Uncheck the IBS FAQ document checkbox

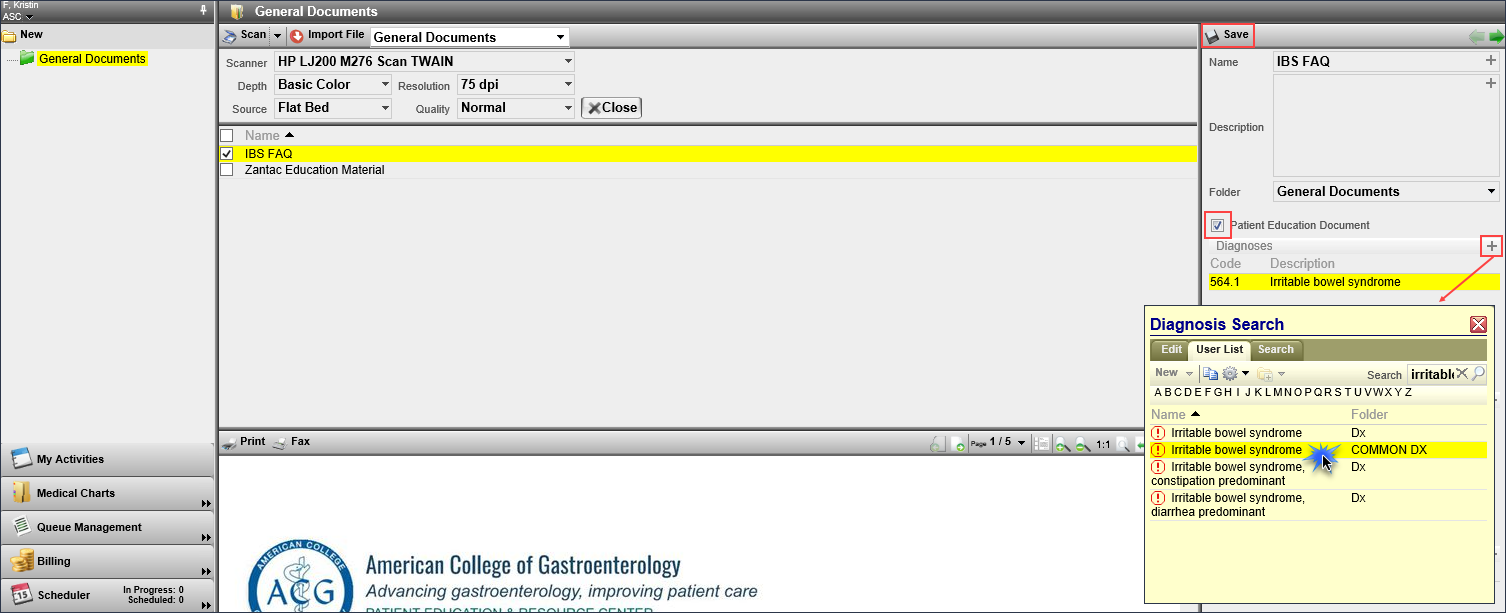[x=227, y=153]
